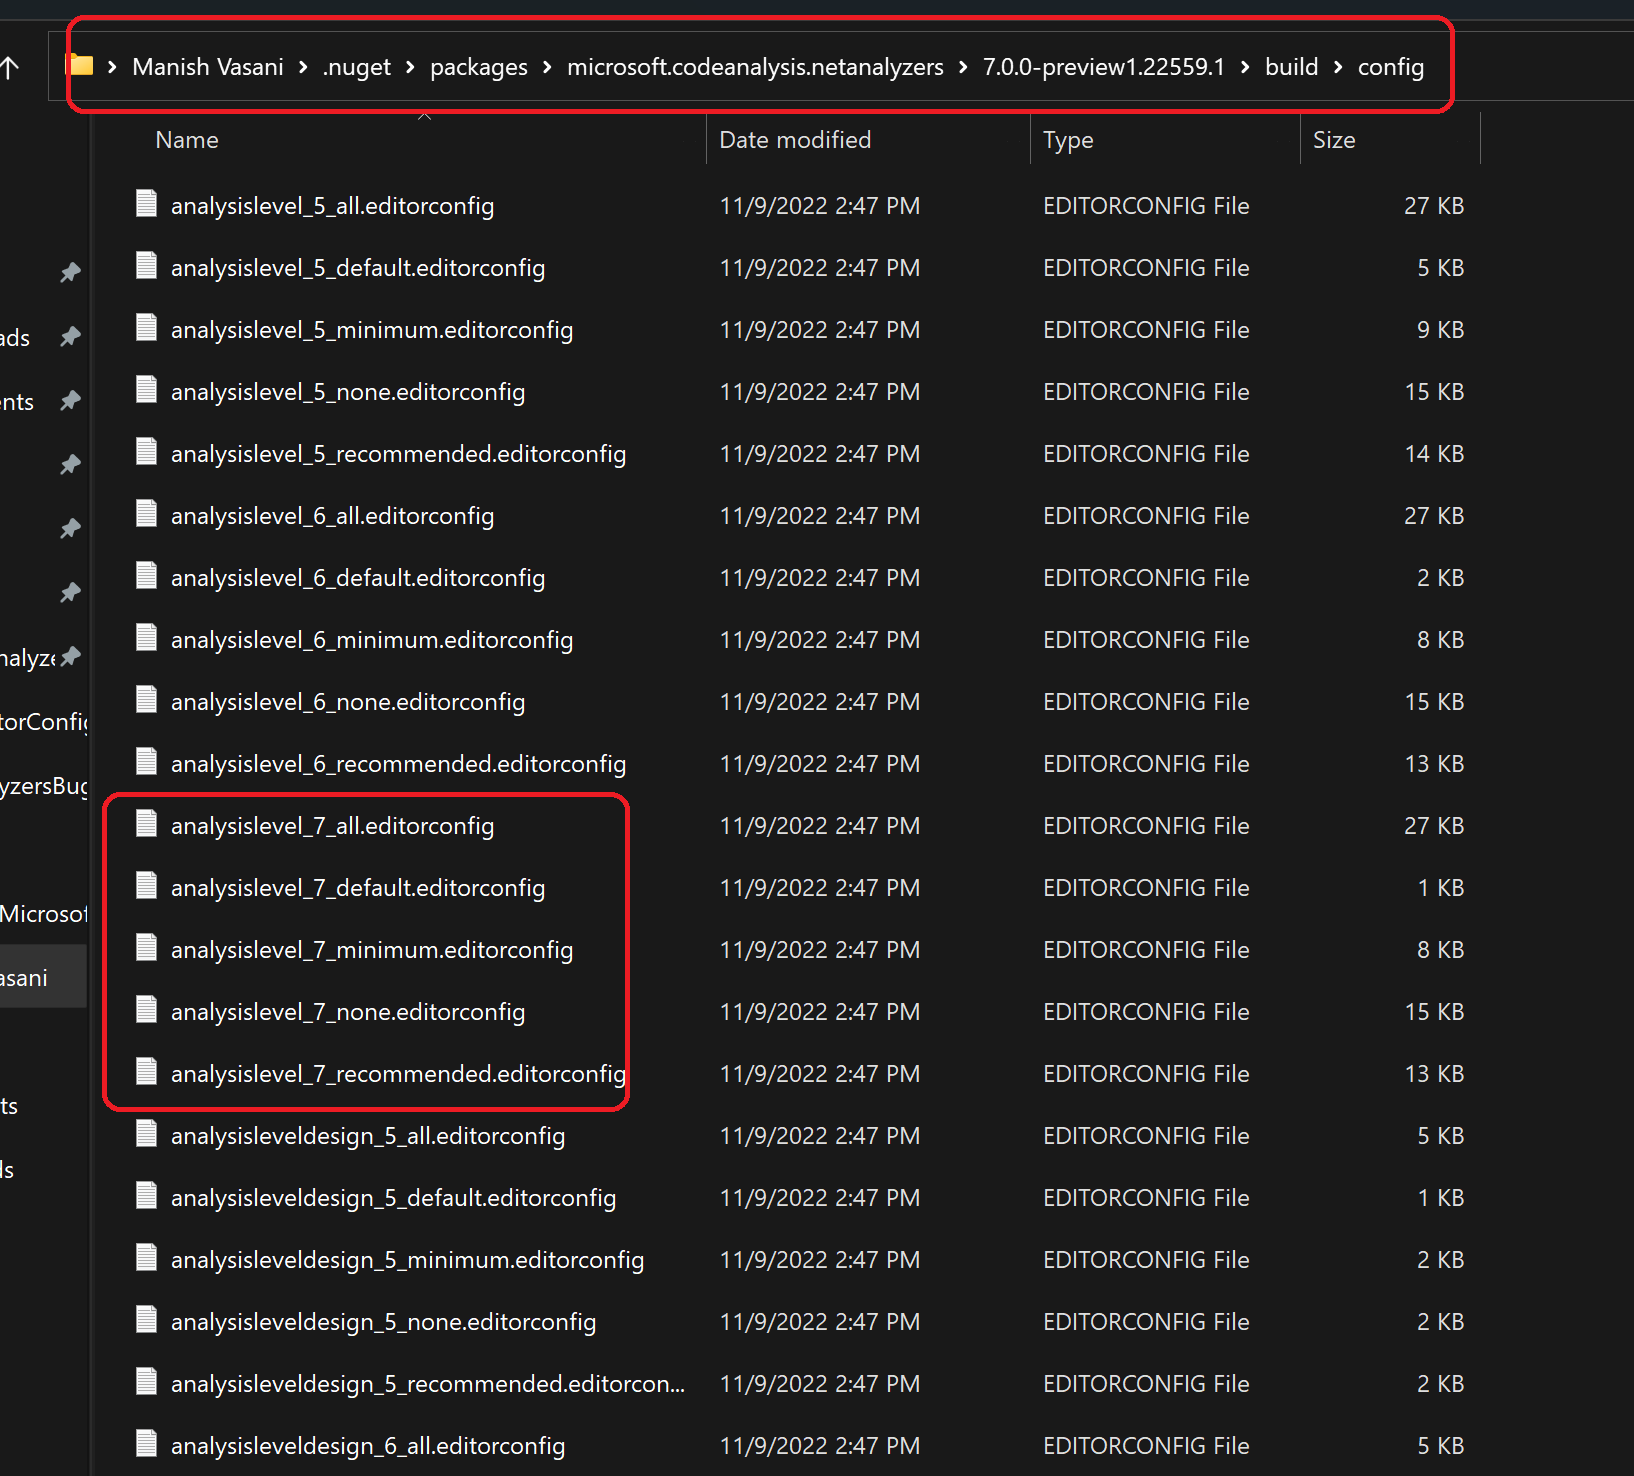Unpin the Downloads entry in the sidebar

[x=69, y=337]
